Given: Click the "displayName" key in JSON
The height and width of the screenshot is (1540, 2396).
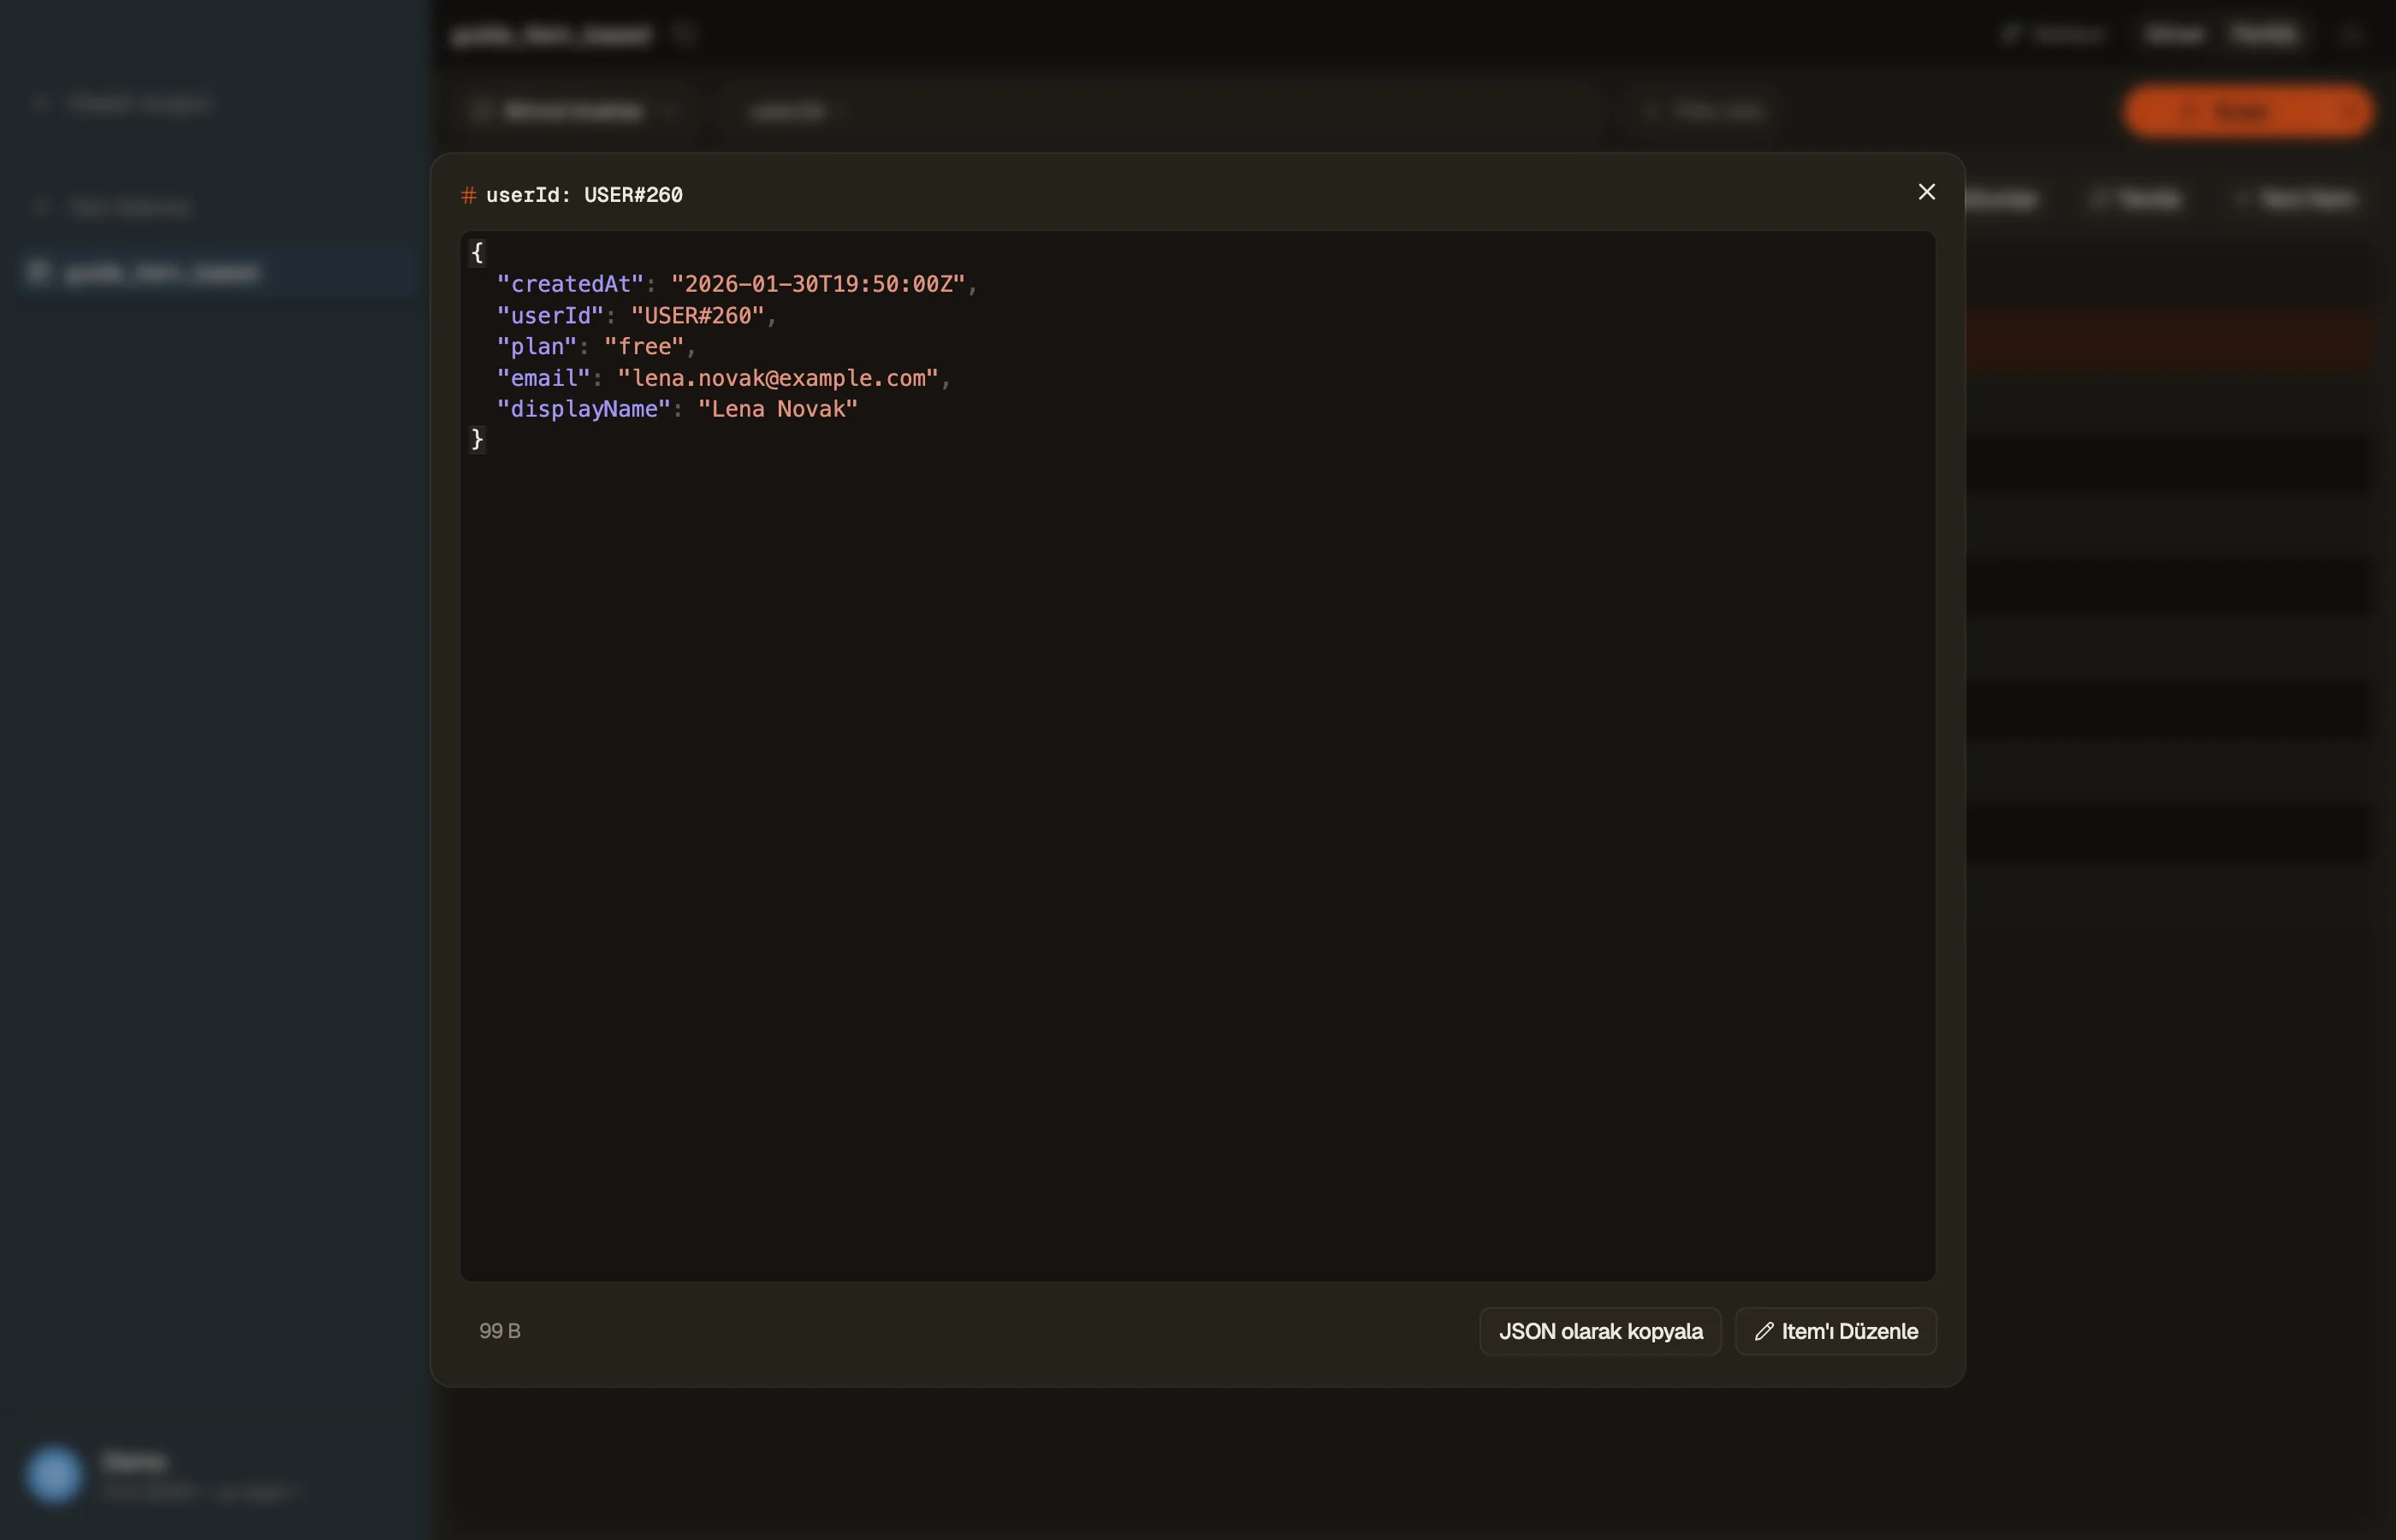Looking at the screenshot, I should pos(584,409).
